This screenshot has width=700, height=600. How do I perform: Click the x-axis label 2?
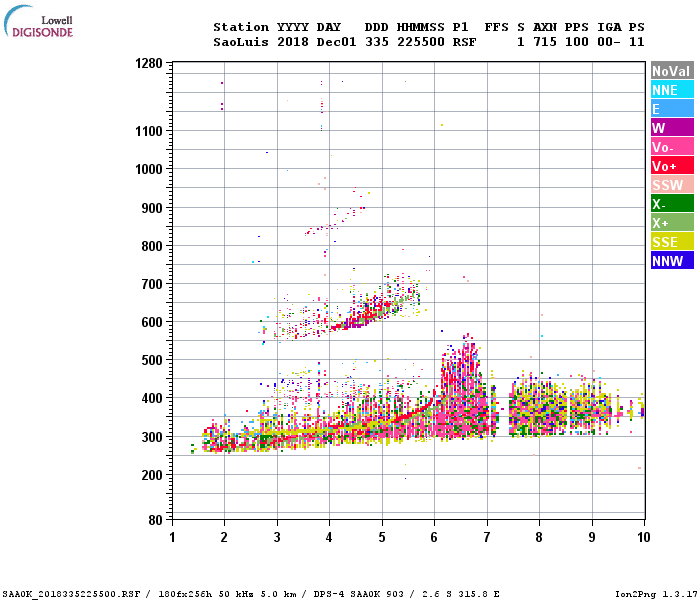tap(224, 537)
